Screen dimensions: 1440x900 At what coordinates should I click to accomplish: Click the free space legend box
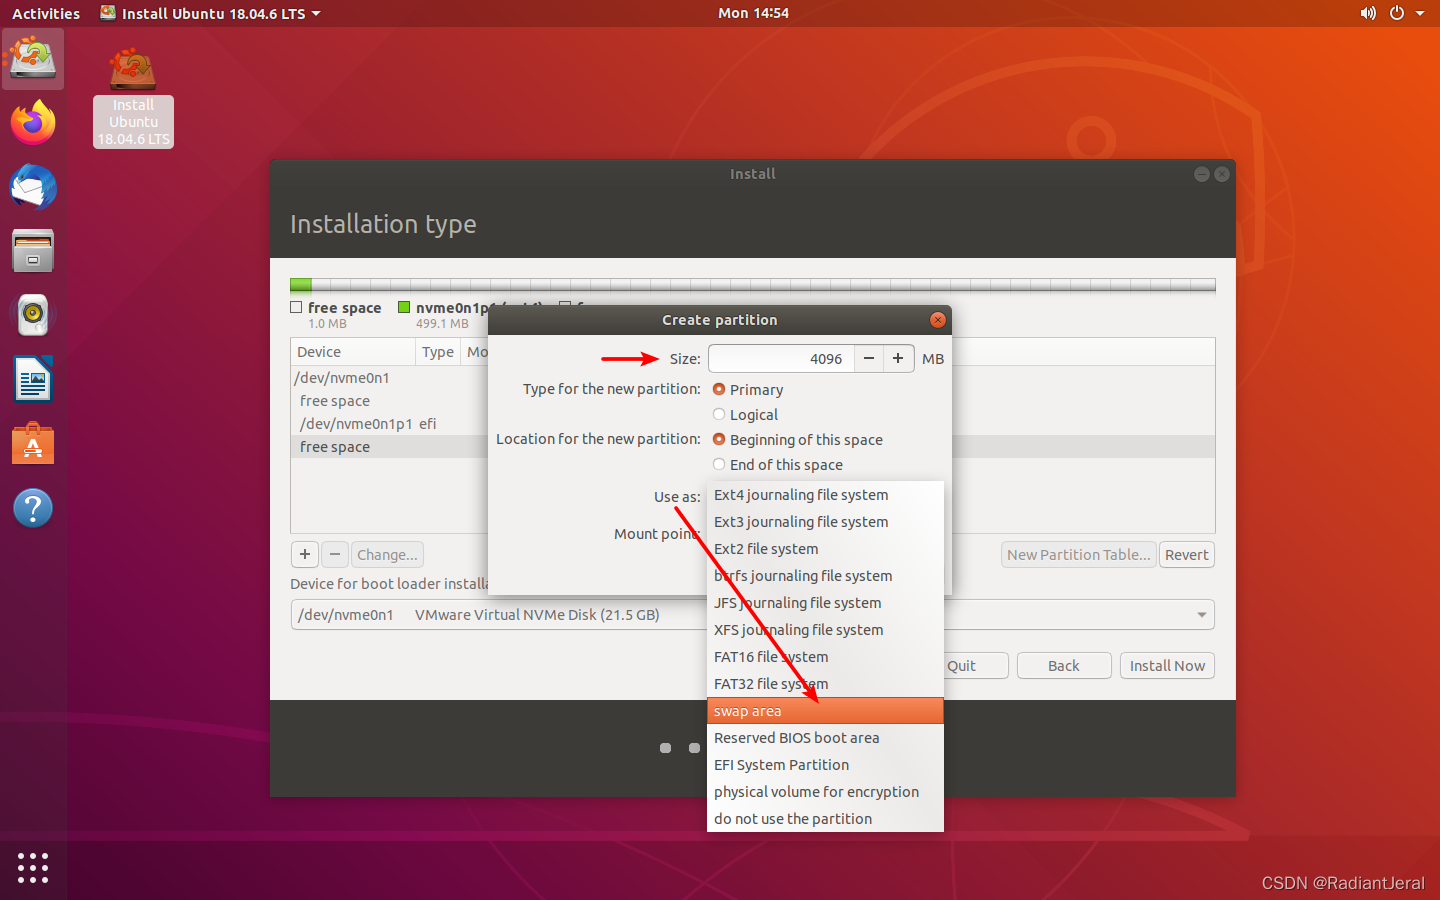296,307
